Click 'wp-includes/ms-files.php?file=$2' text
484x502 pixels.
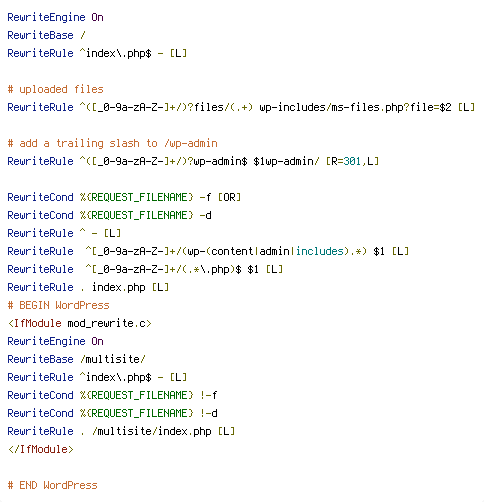(355, 107)
